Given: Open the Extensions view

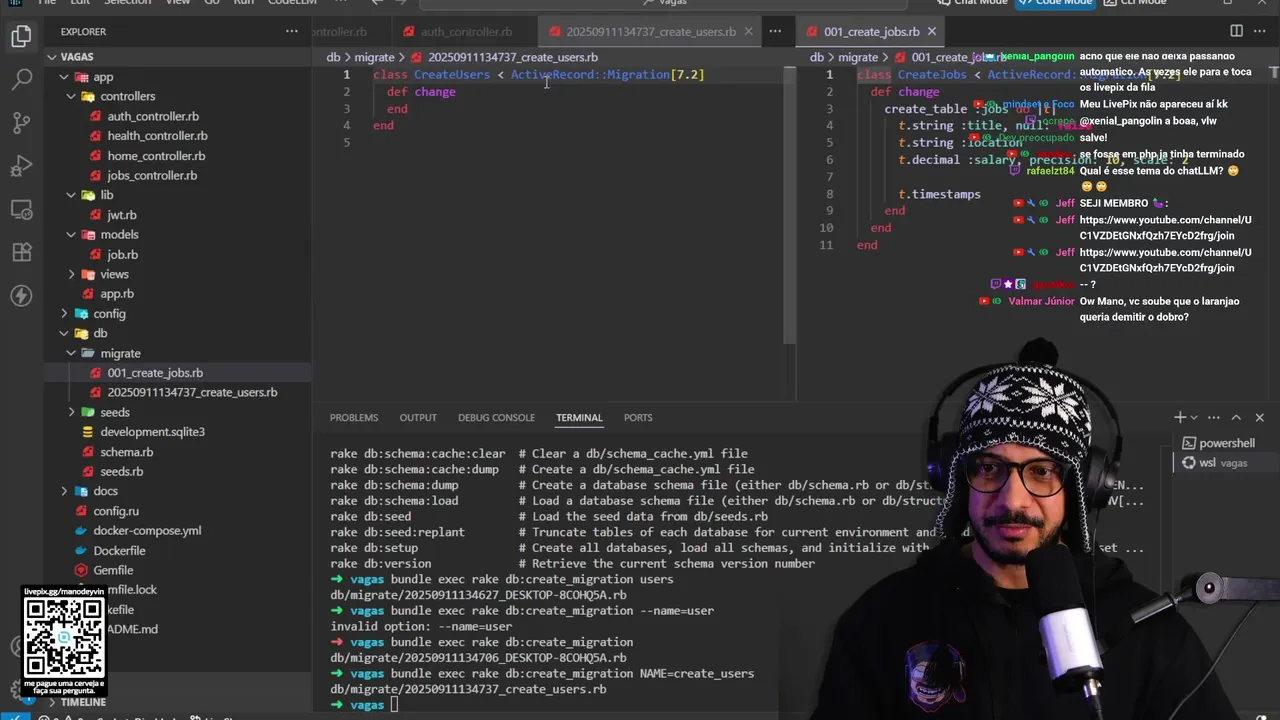Looking at the screenshot, I should pyautogui.click(x=21, y=252).
